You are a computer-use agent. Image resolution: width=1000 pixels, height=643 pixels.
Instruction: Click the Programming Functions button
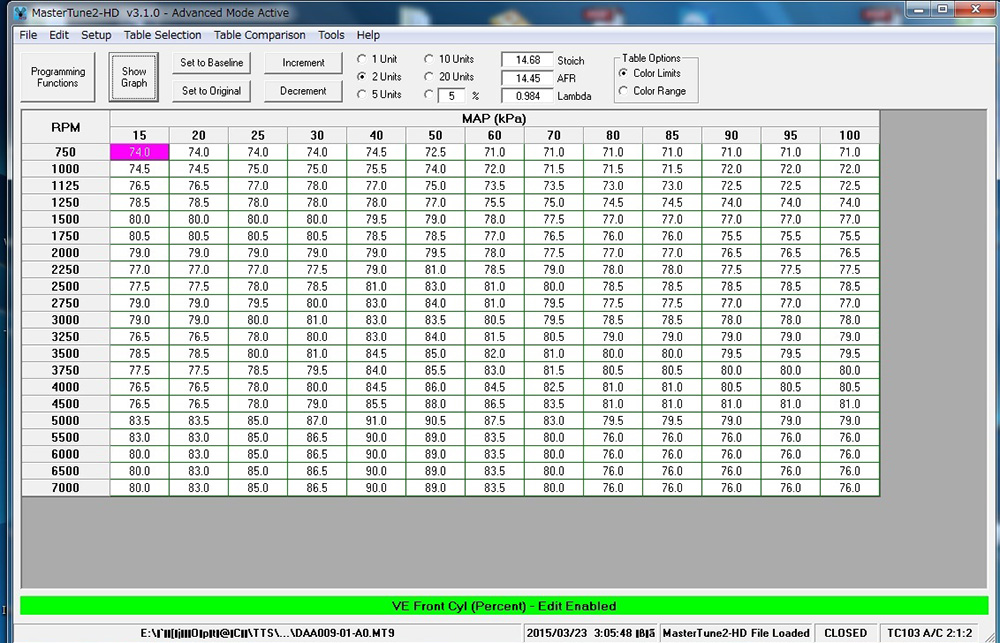(x=58, y=77)
